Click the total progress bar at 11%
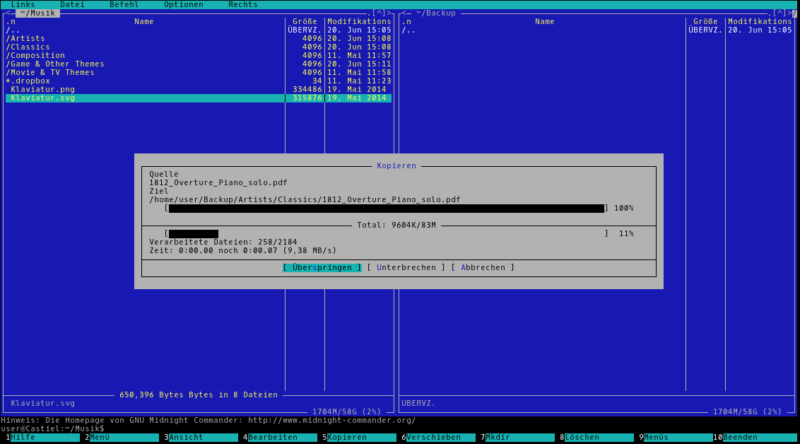The height and width of the screenshot is (444, 800). (386, 233)
